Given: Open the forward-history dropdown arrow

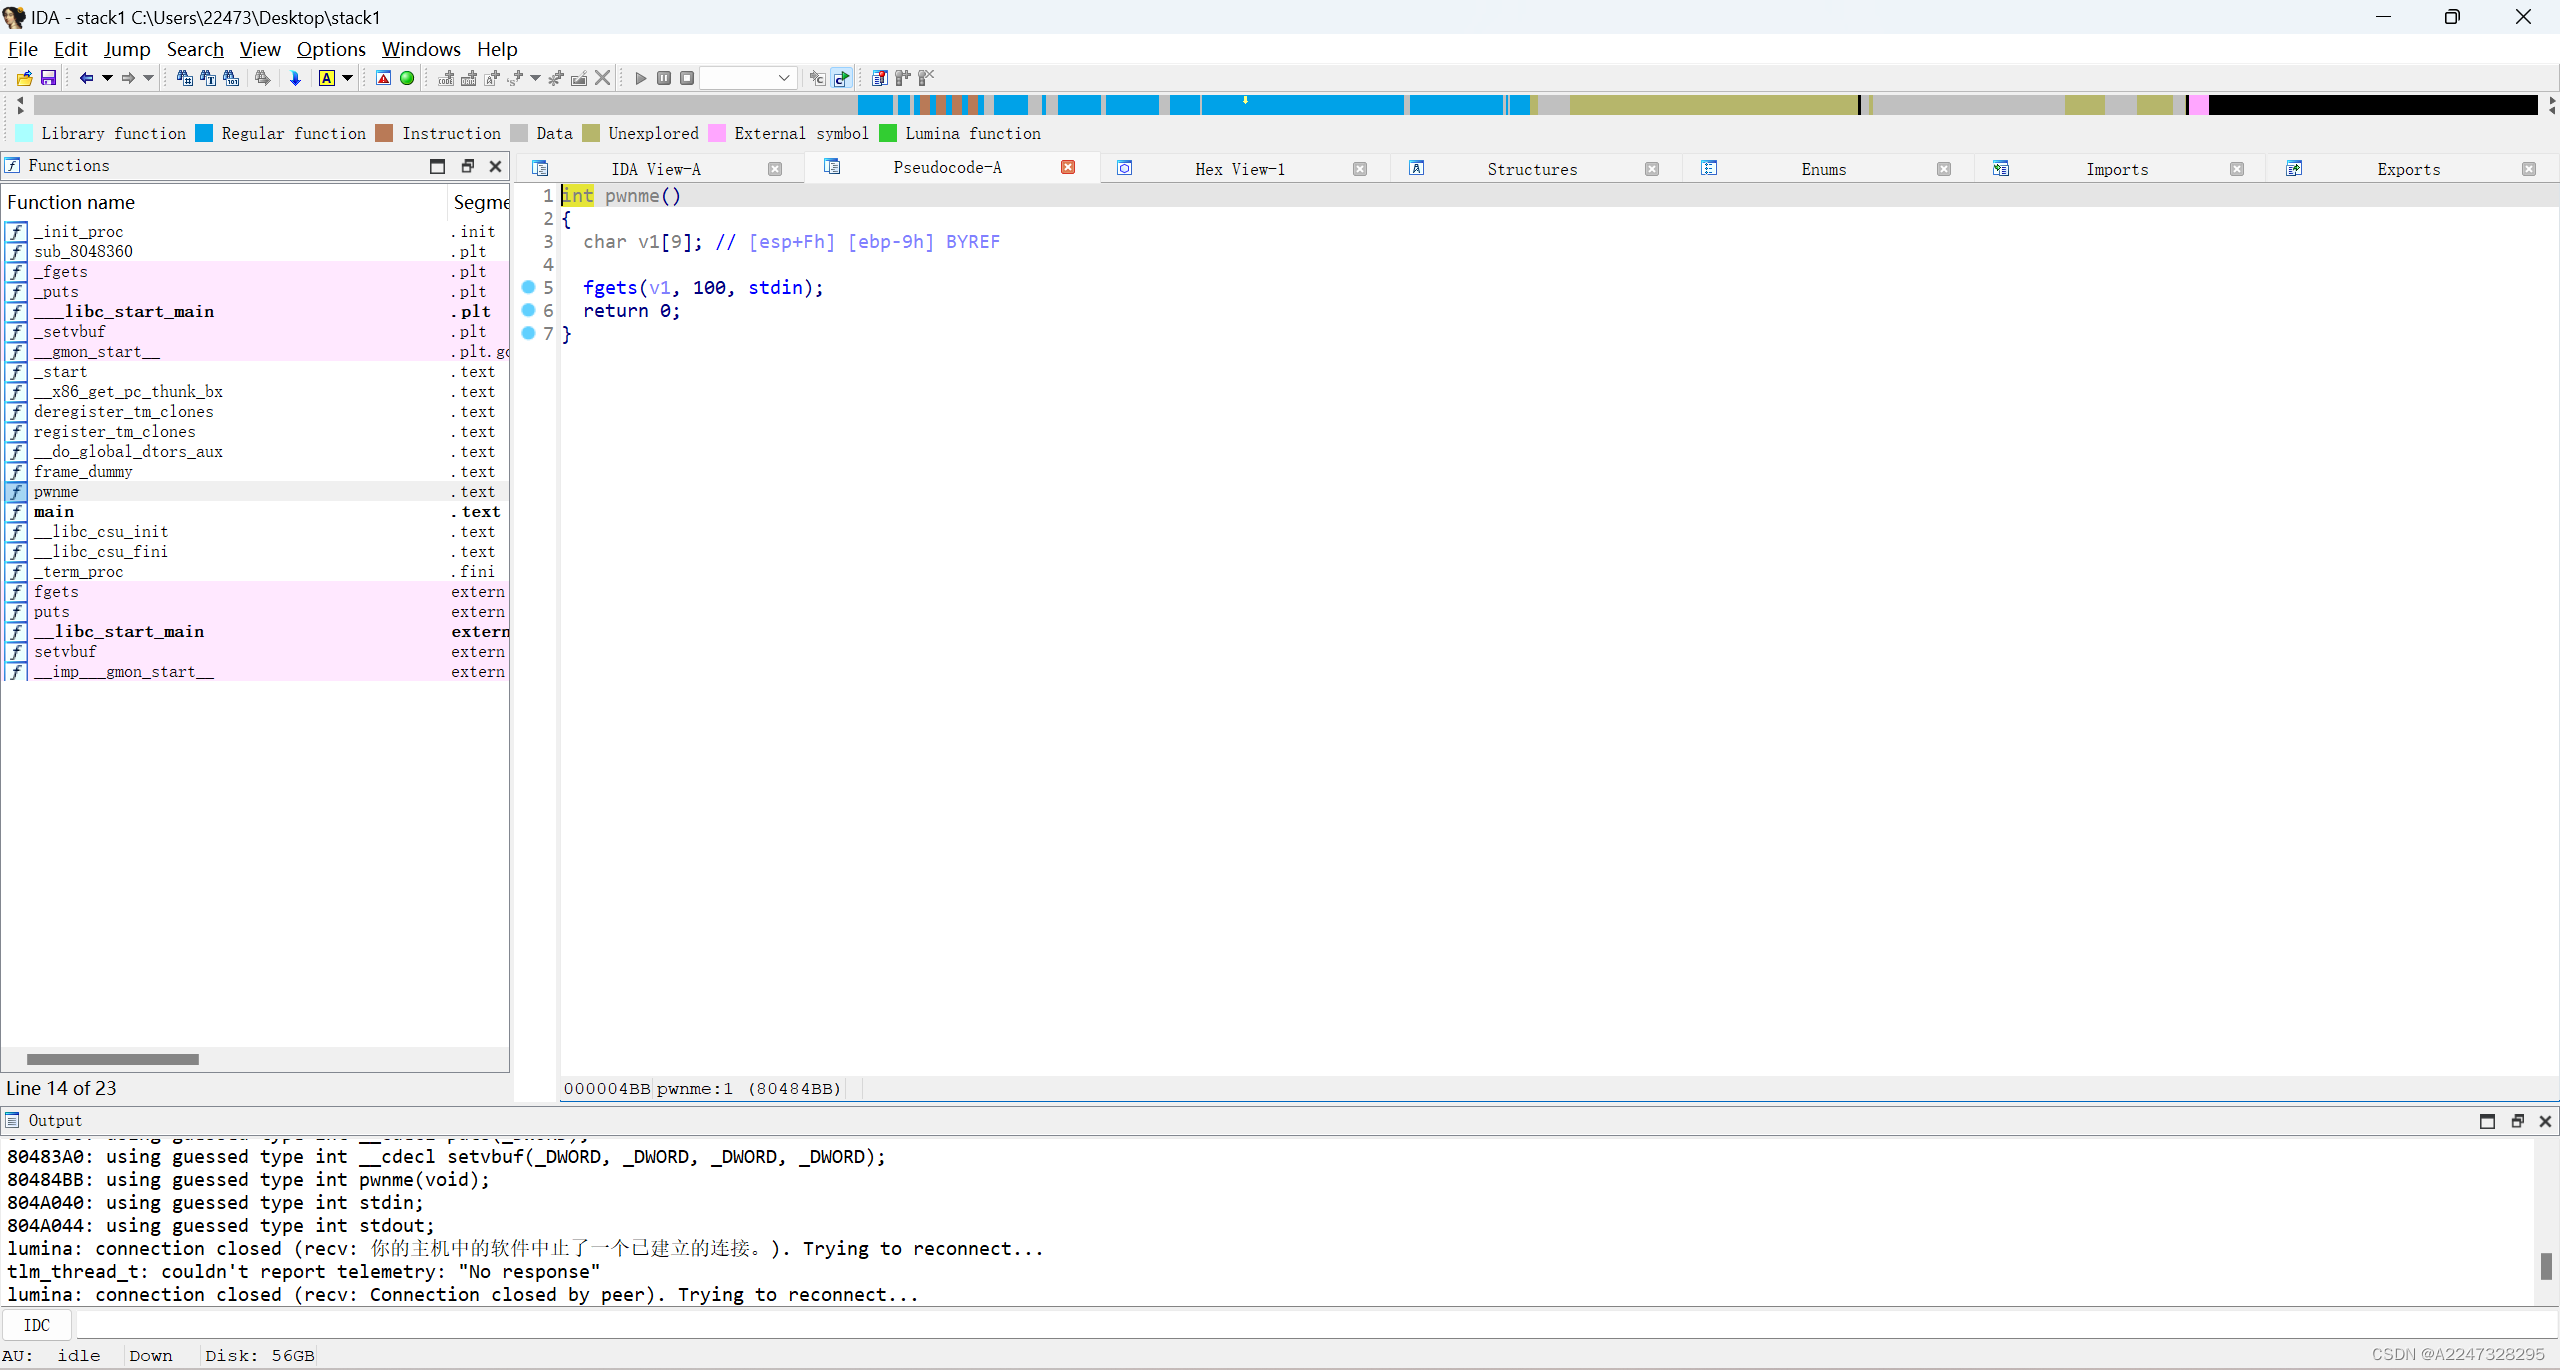Looking at the screenshot, I should (149, 78).
